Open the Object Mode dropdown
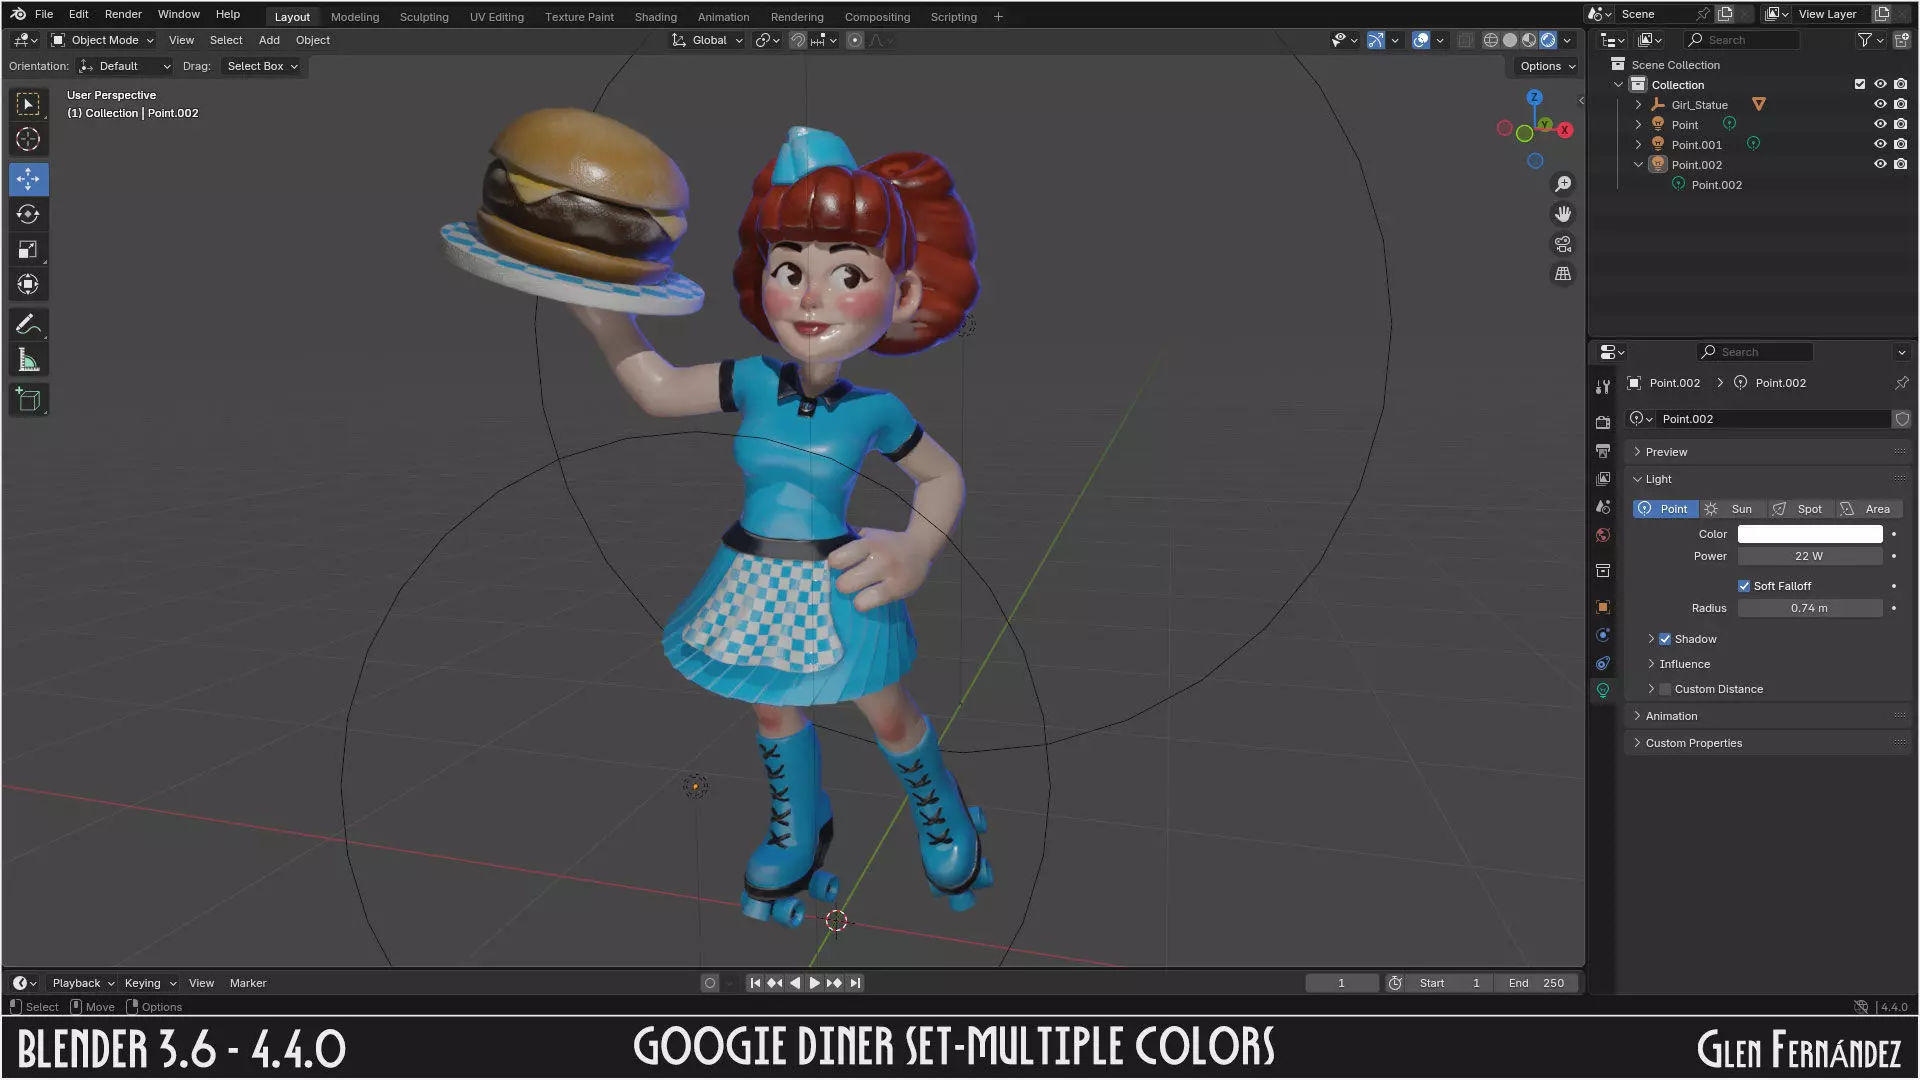The image size is (1920, 1080). click(103, 40)
